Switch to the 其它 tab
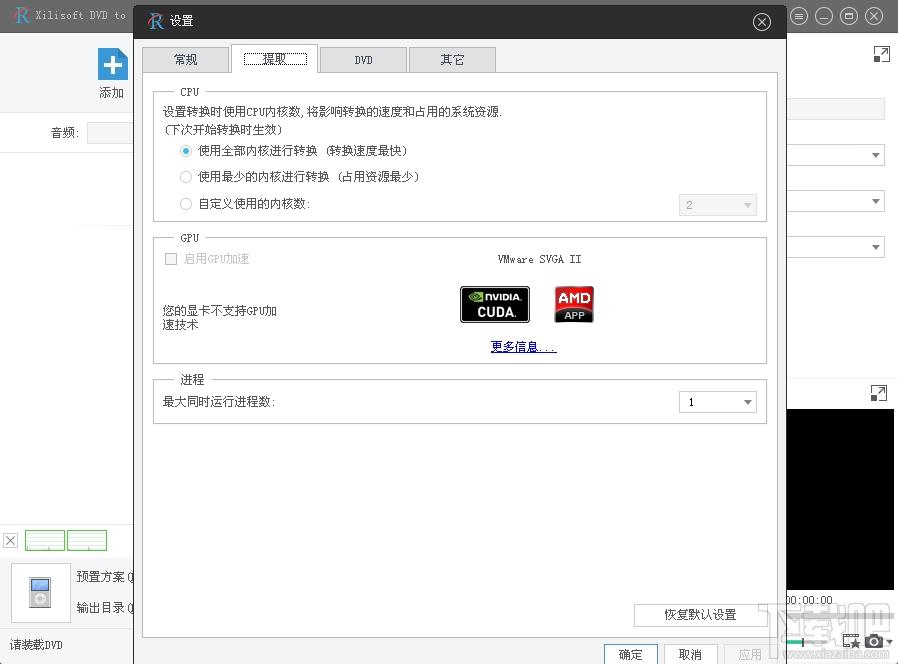Viewport: 898px width, 664px height. point(452,60)
